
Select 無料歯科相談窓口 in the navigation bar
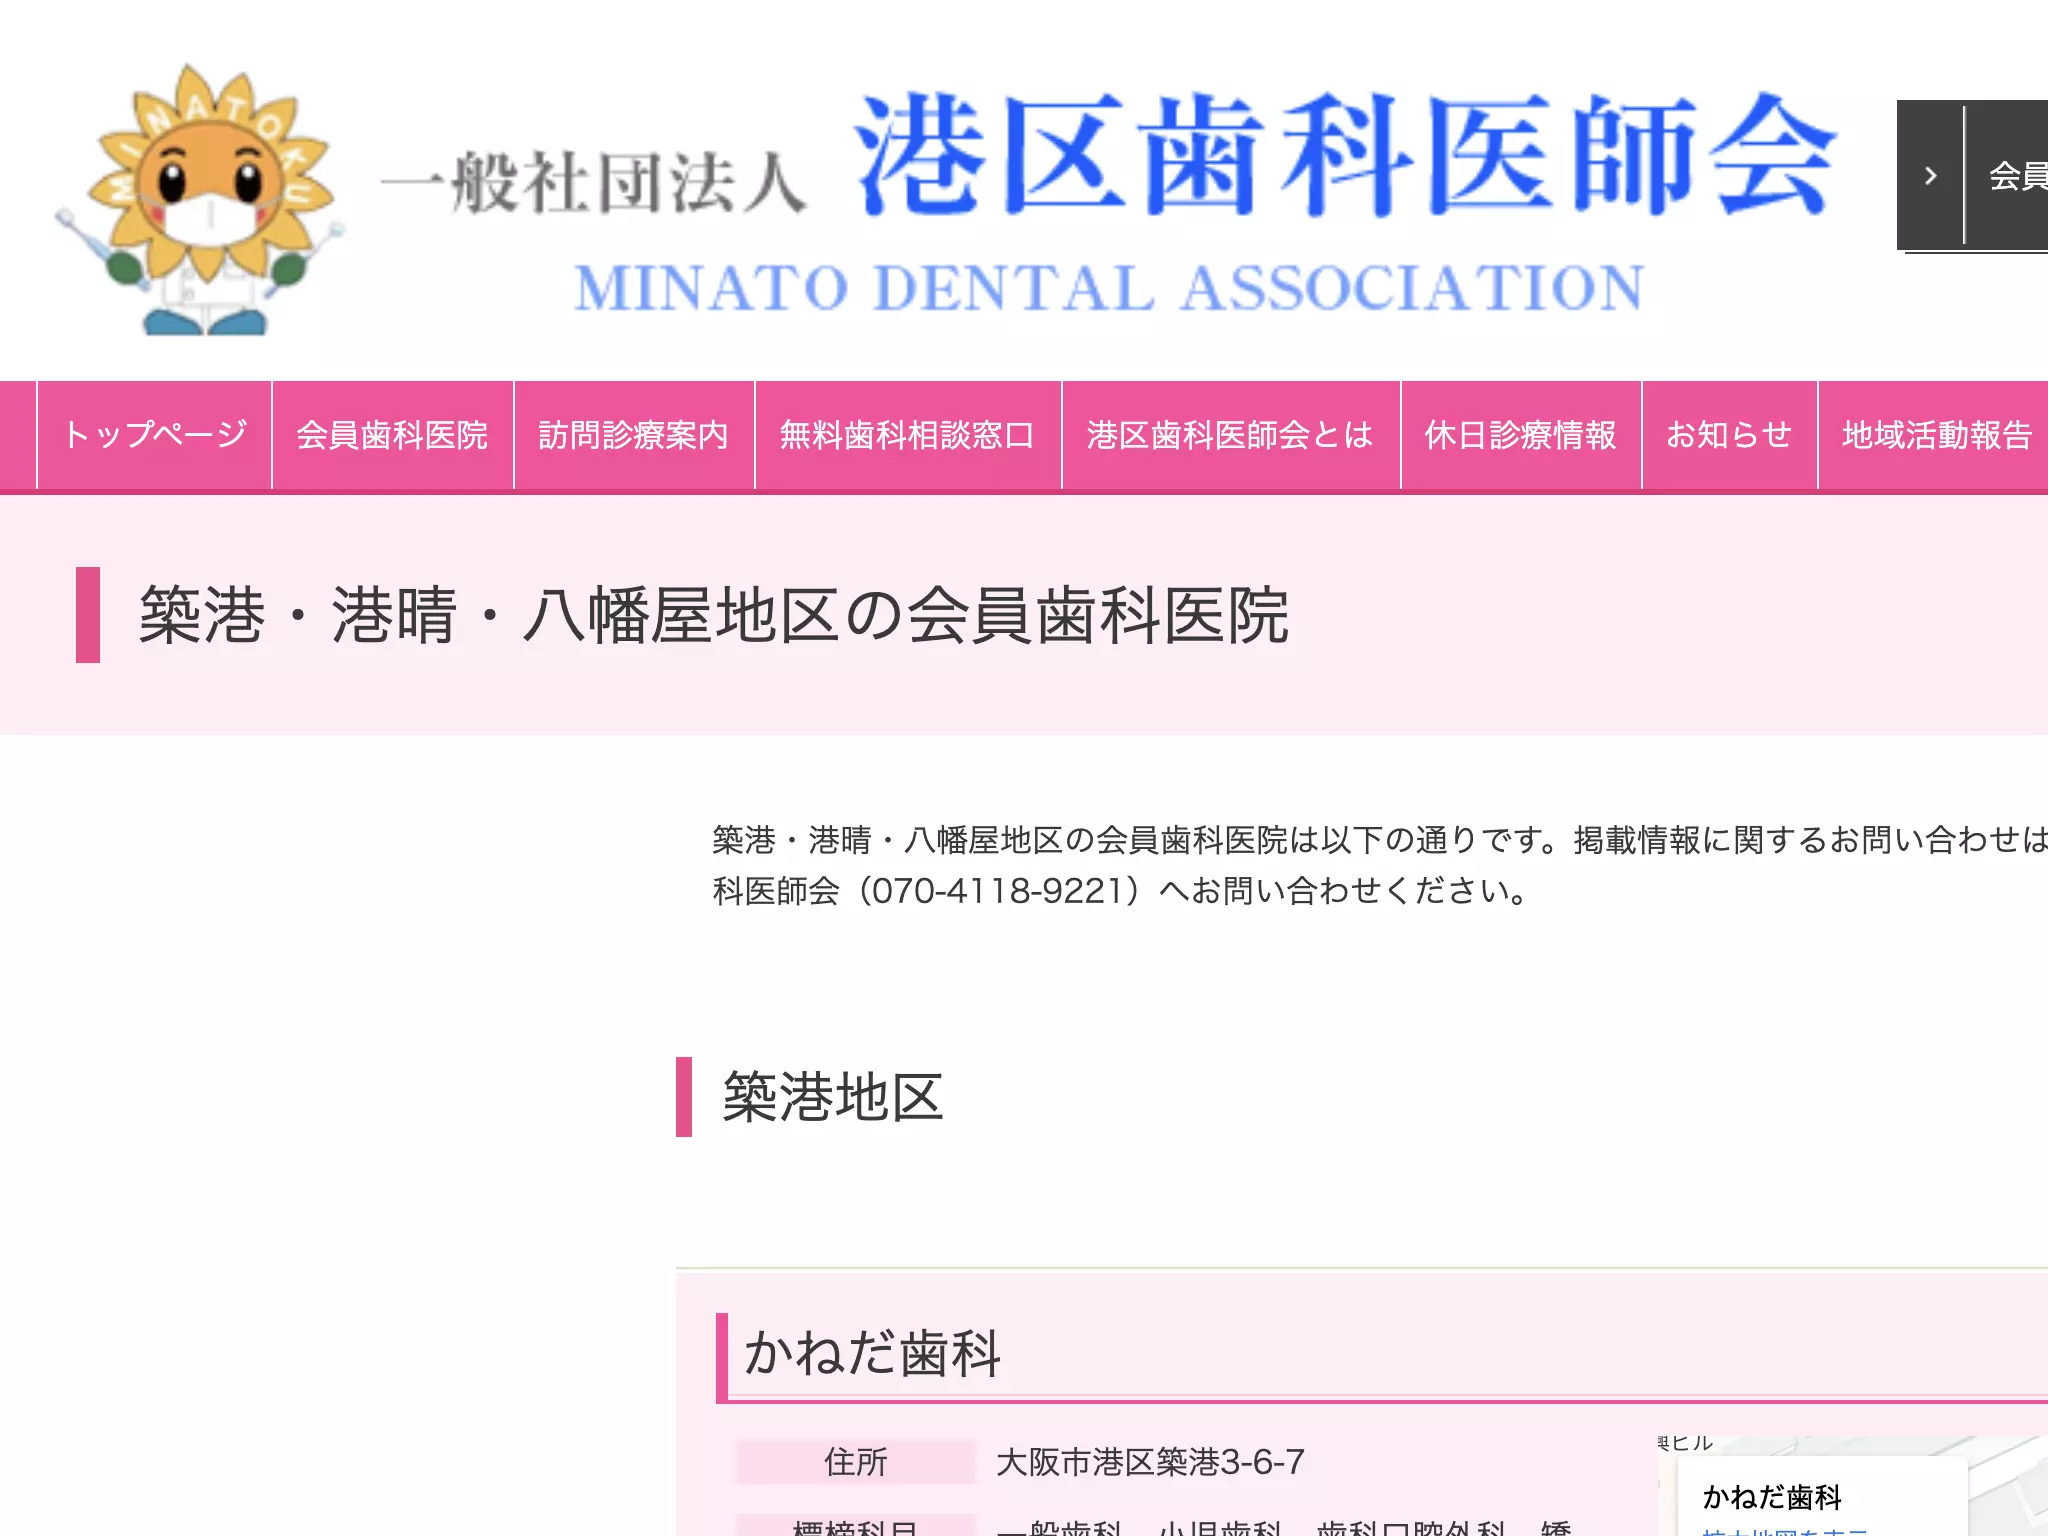click(x=908, y=435)
